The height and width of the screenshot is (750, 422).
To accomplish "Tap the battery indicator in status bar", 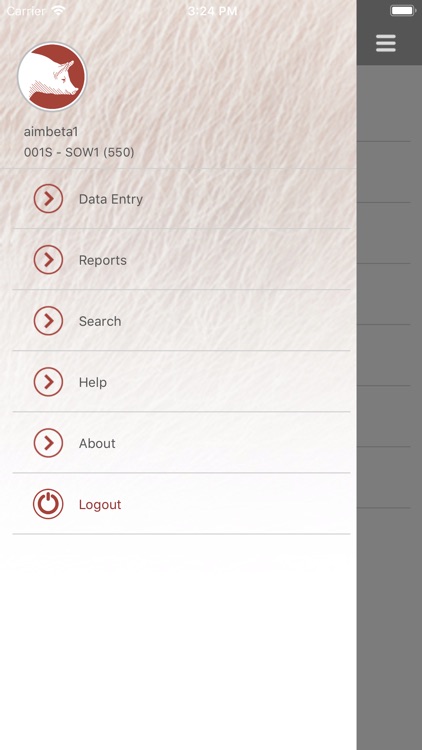I will [x=403, y=11].
